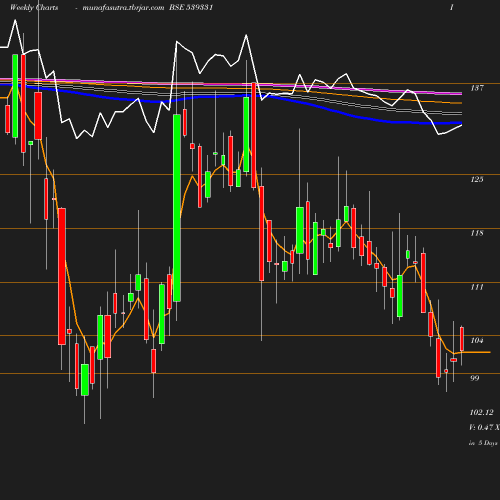
Task: Click the 137 price axis label
Action: [x=477, y=88]
